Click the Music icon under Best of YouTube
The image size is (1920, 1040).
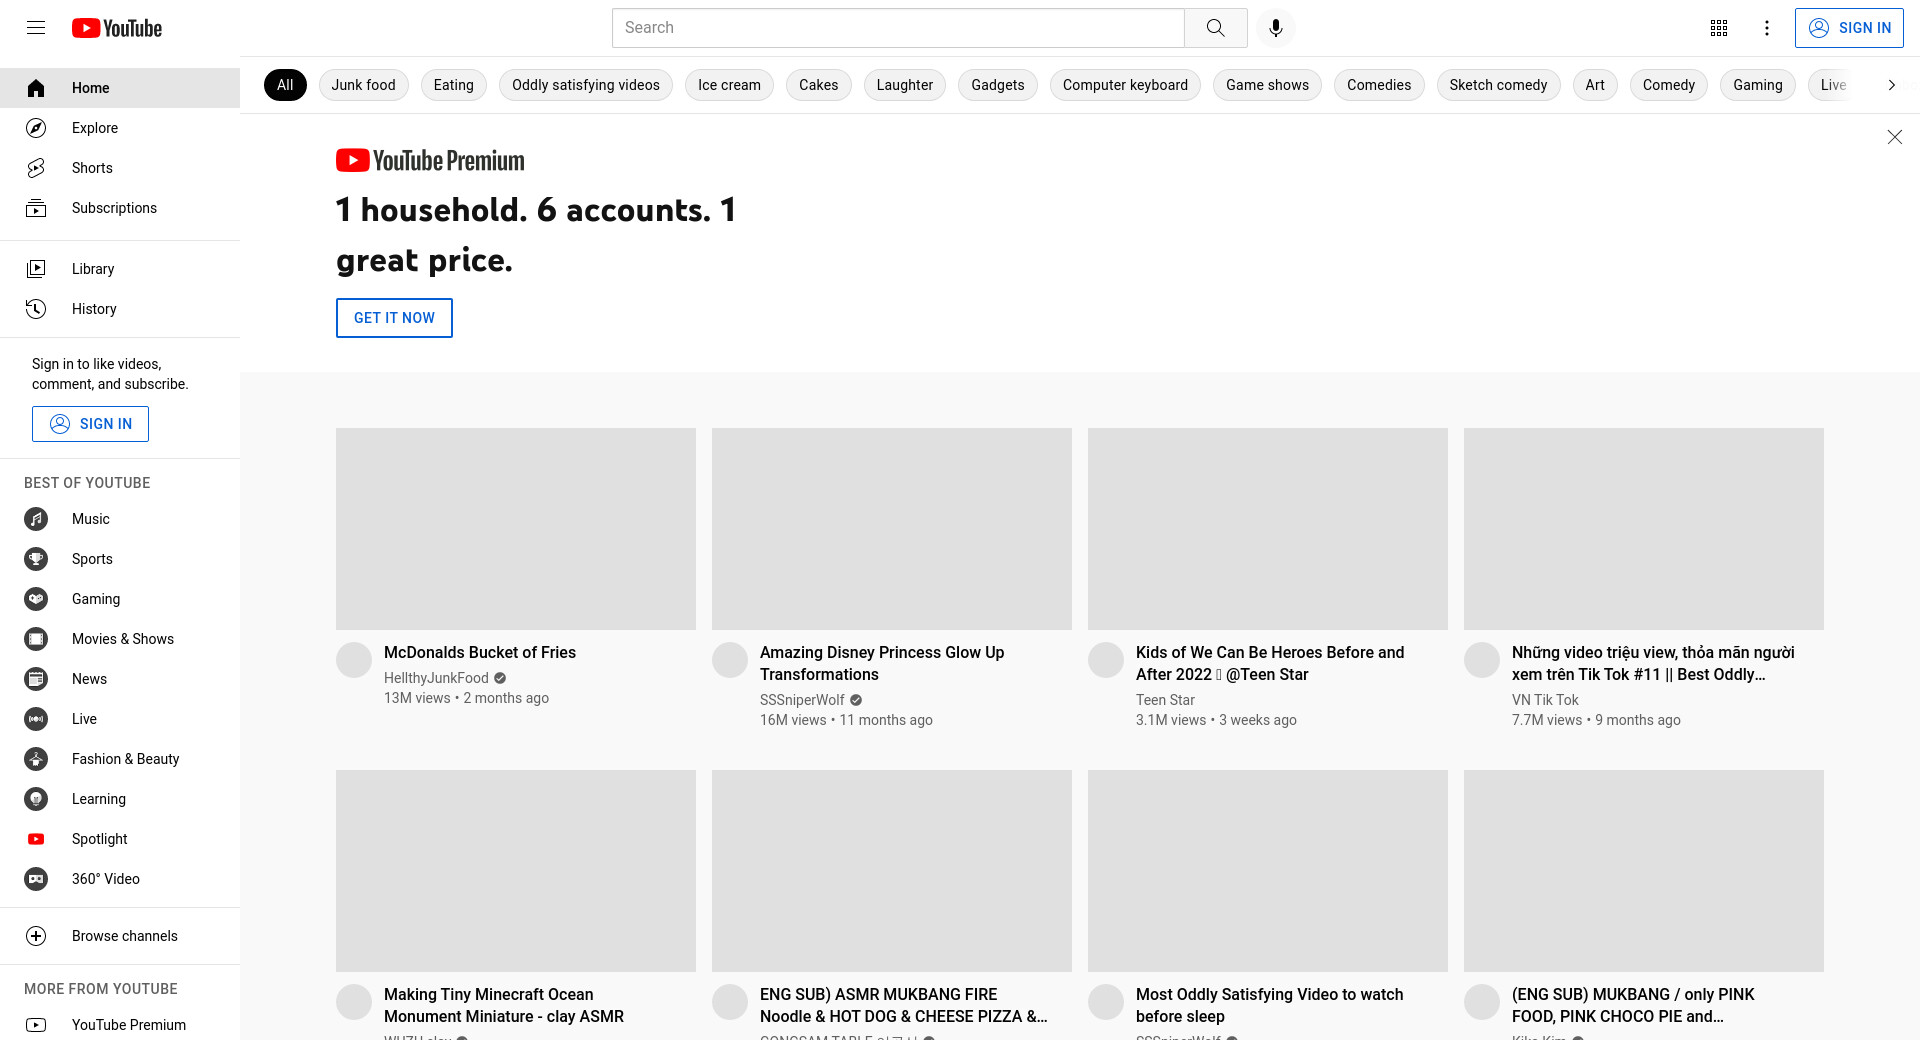click(36, 519)
